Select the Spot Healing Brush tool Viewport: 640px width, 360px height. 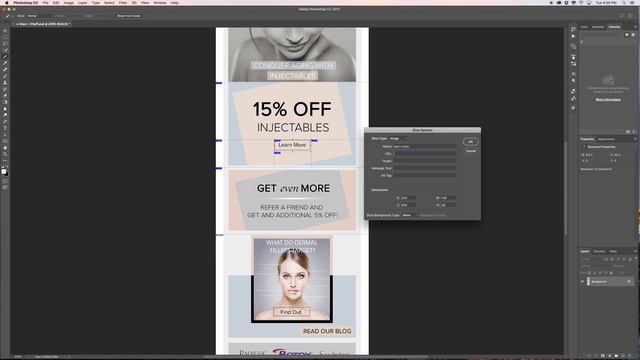5,70
